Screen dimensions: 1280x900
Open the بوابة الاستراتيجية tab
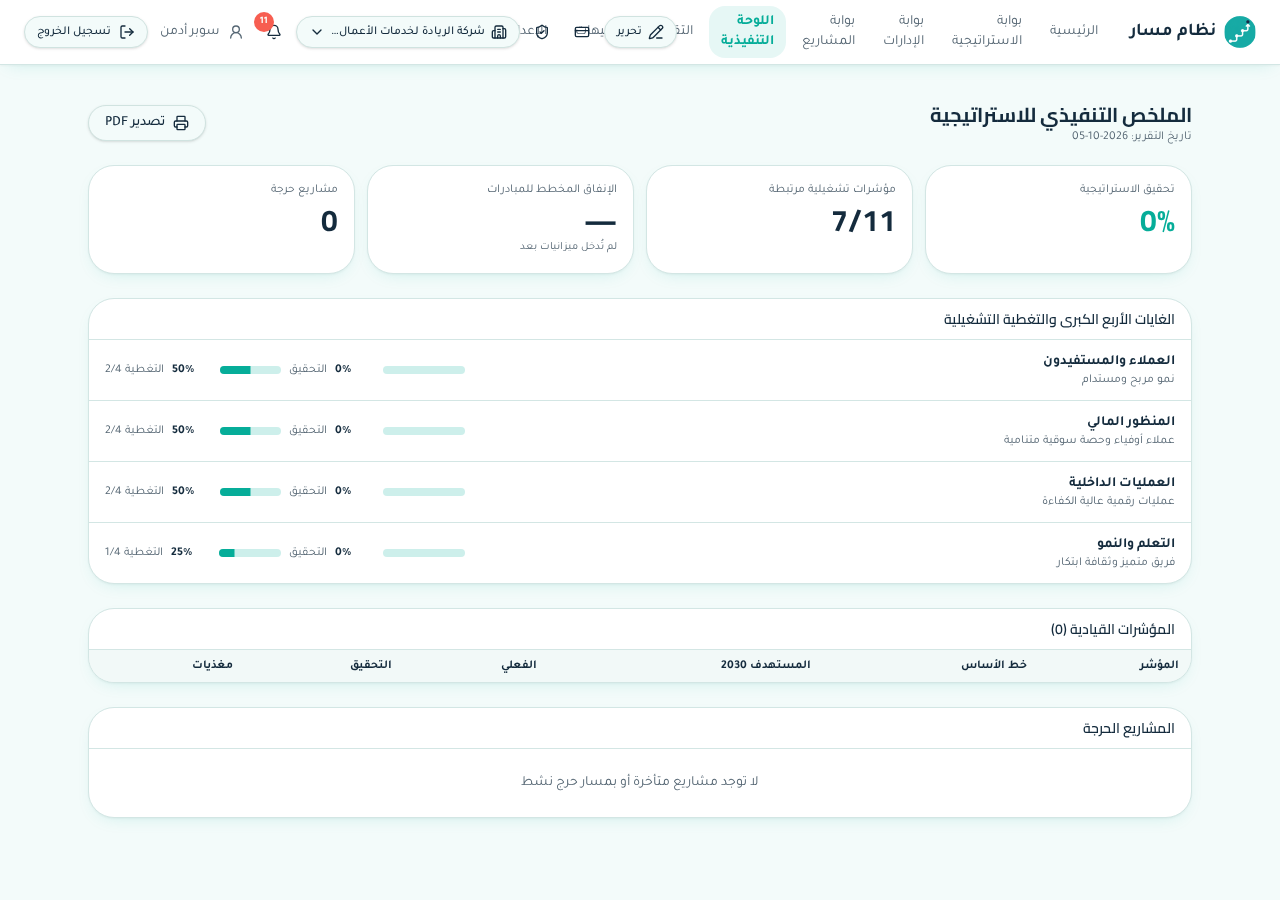pyautogui.click(x=987, y=31)
